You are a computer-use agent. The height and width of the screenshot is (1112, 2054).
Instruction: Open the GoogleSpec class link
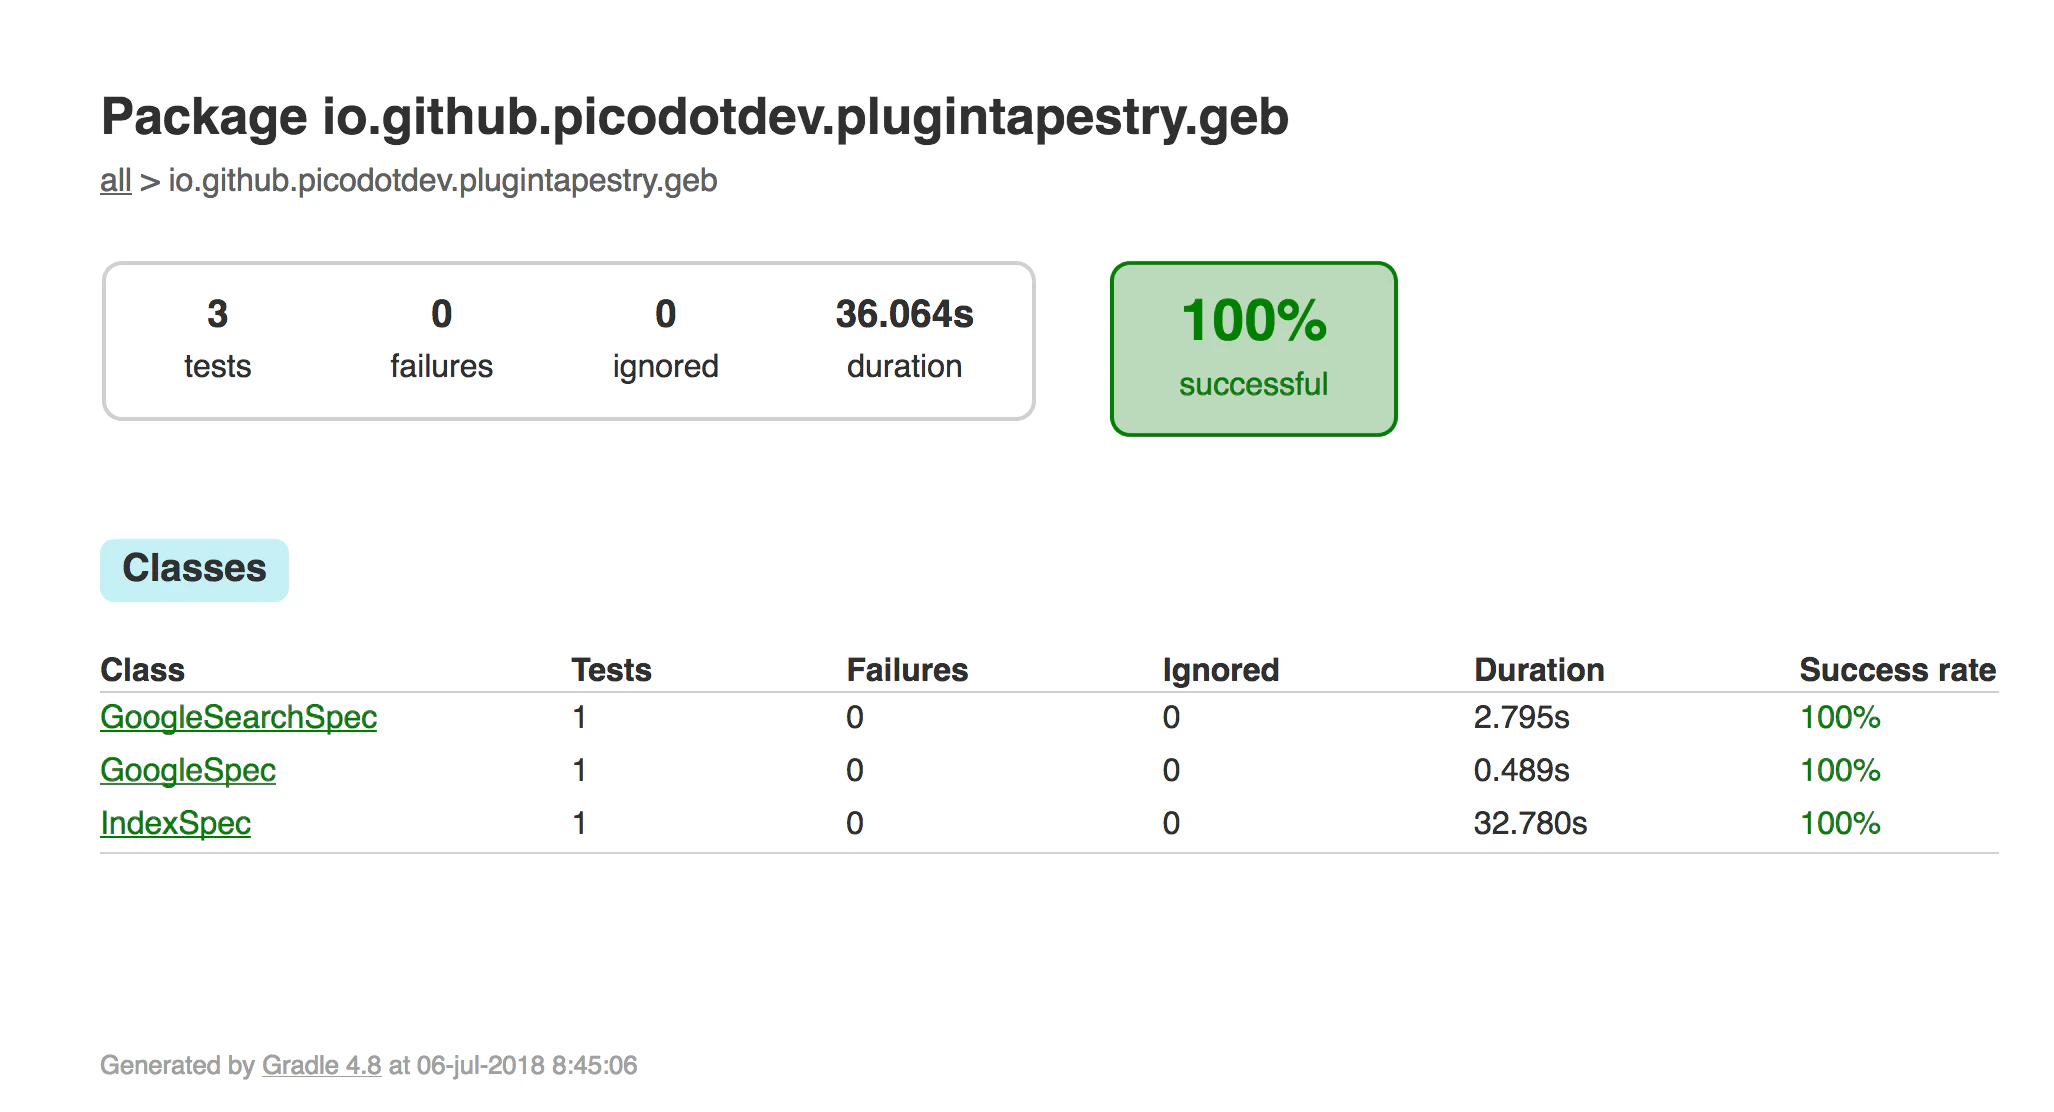click(x=188, y=770)
